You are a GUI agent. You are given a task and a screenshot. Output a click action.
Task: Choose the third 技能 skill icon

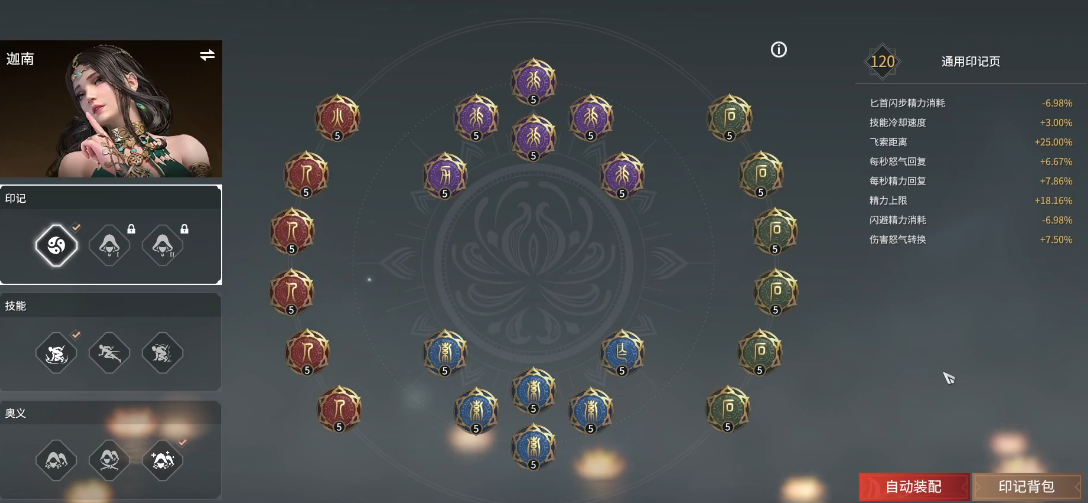click(x=162, y=352)
